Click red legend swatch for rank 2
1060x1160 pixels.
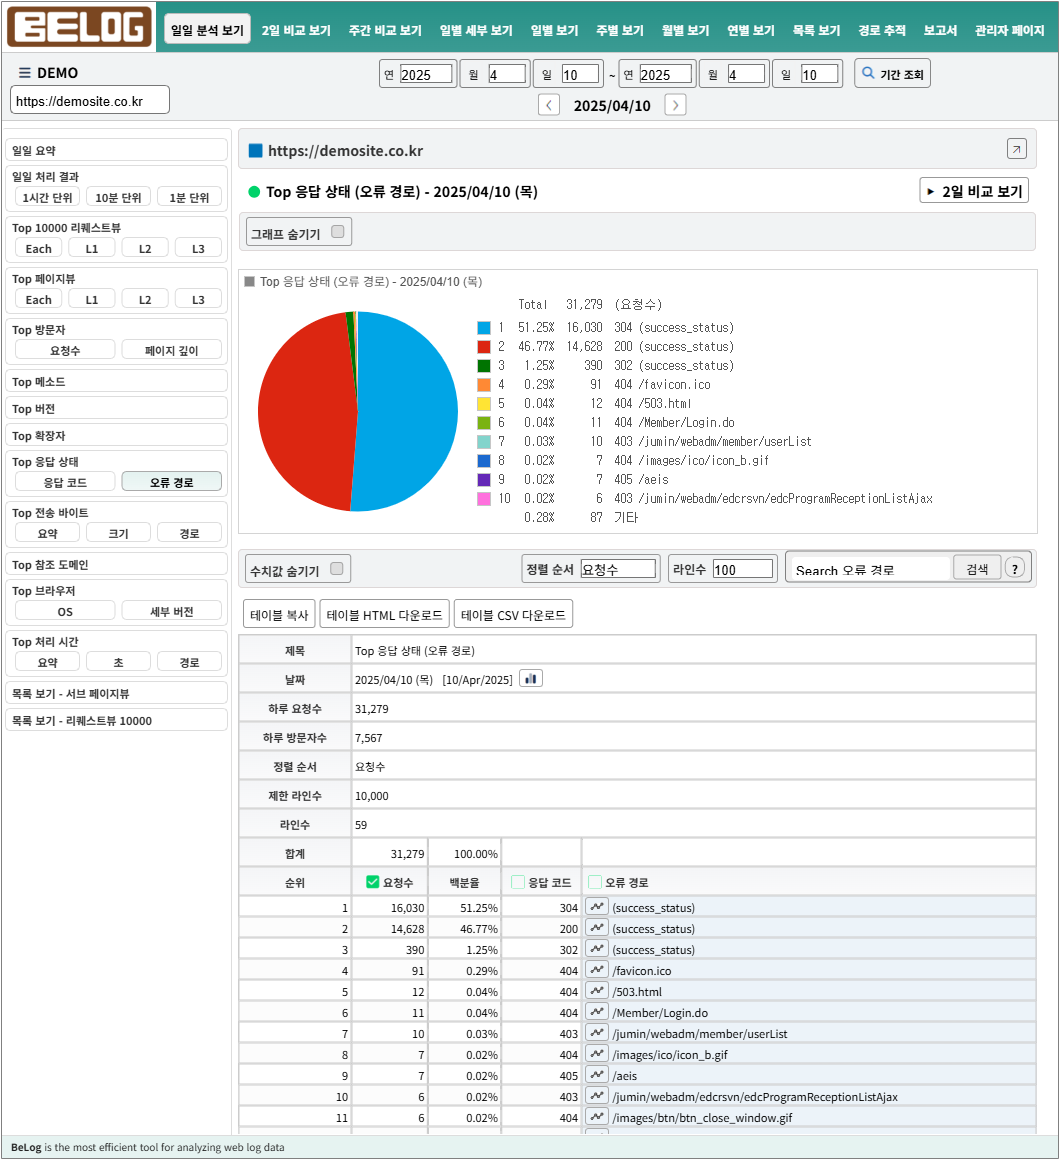tap(484, 346)
